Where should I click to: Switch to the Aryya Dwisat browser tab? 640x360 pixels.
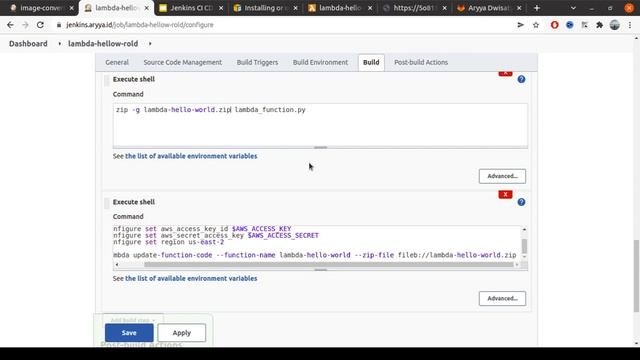(488, 8)
